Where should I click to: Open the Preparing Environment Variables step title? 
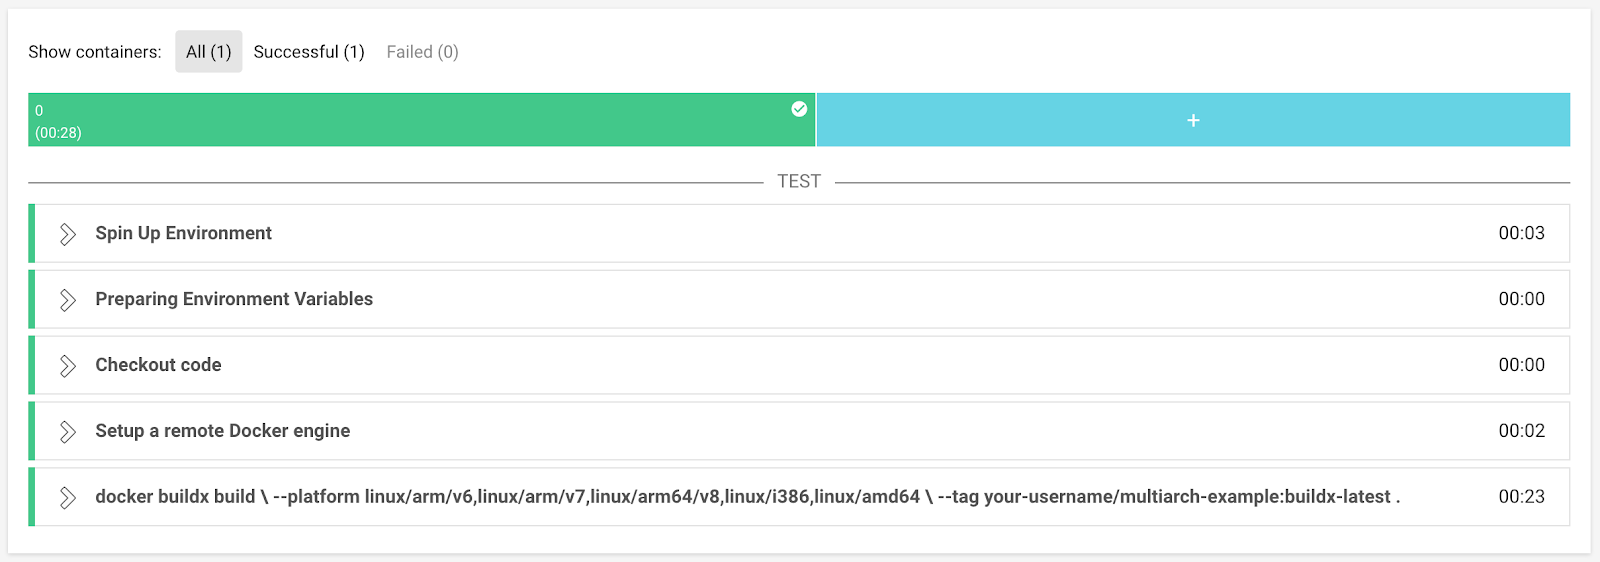pyautogui.click(x=234, y=299)
